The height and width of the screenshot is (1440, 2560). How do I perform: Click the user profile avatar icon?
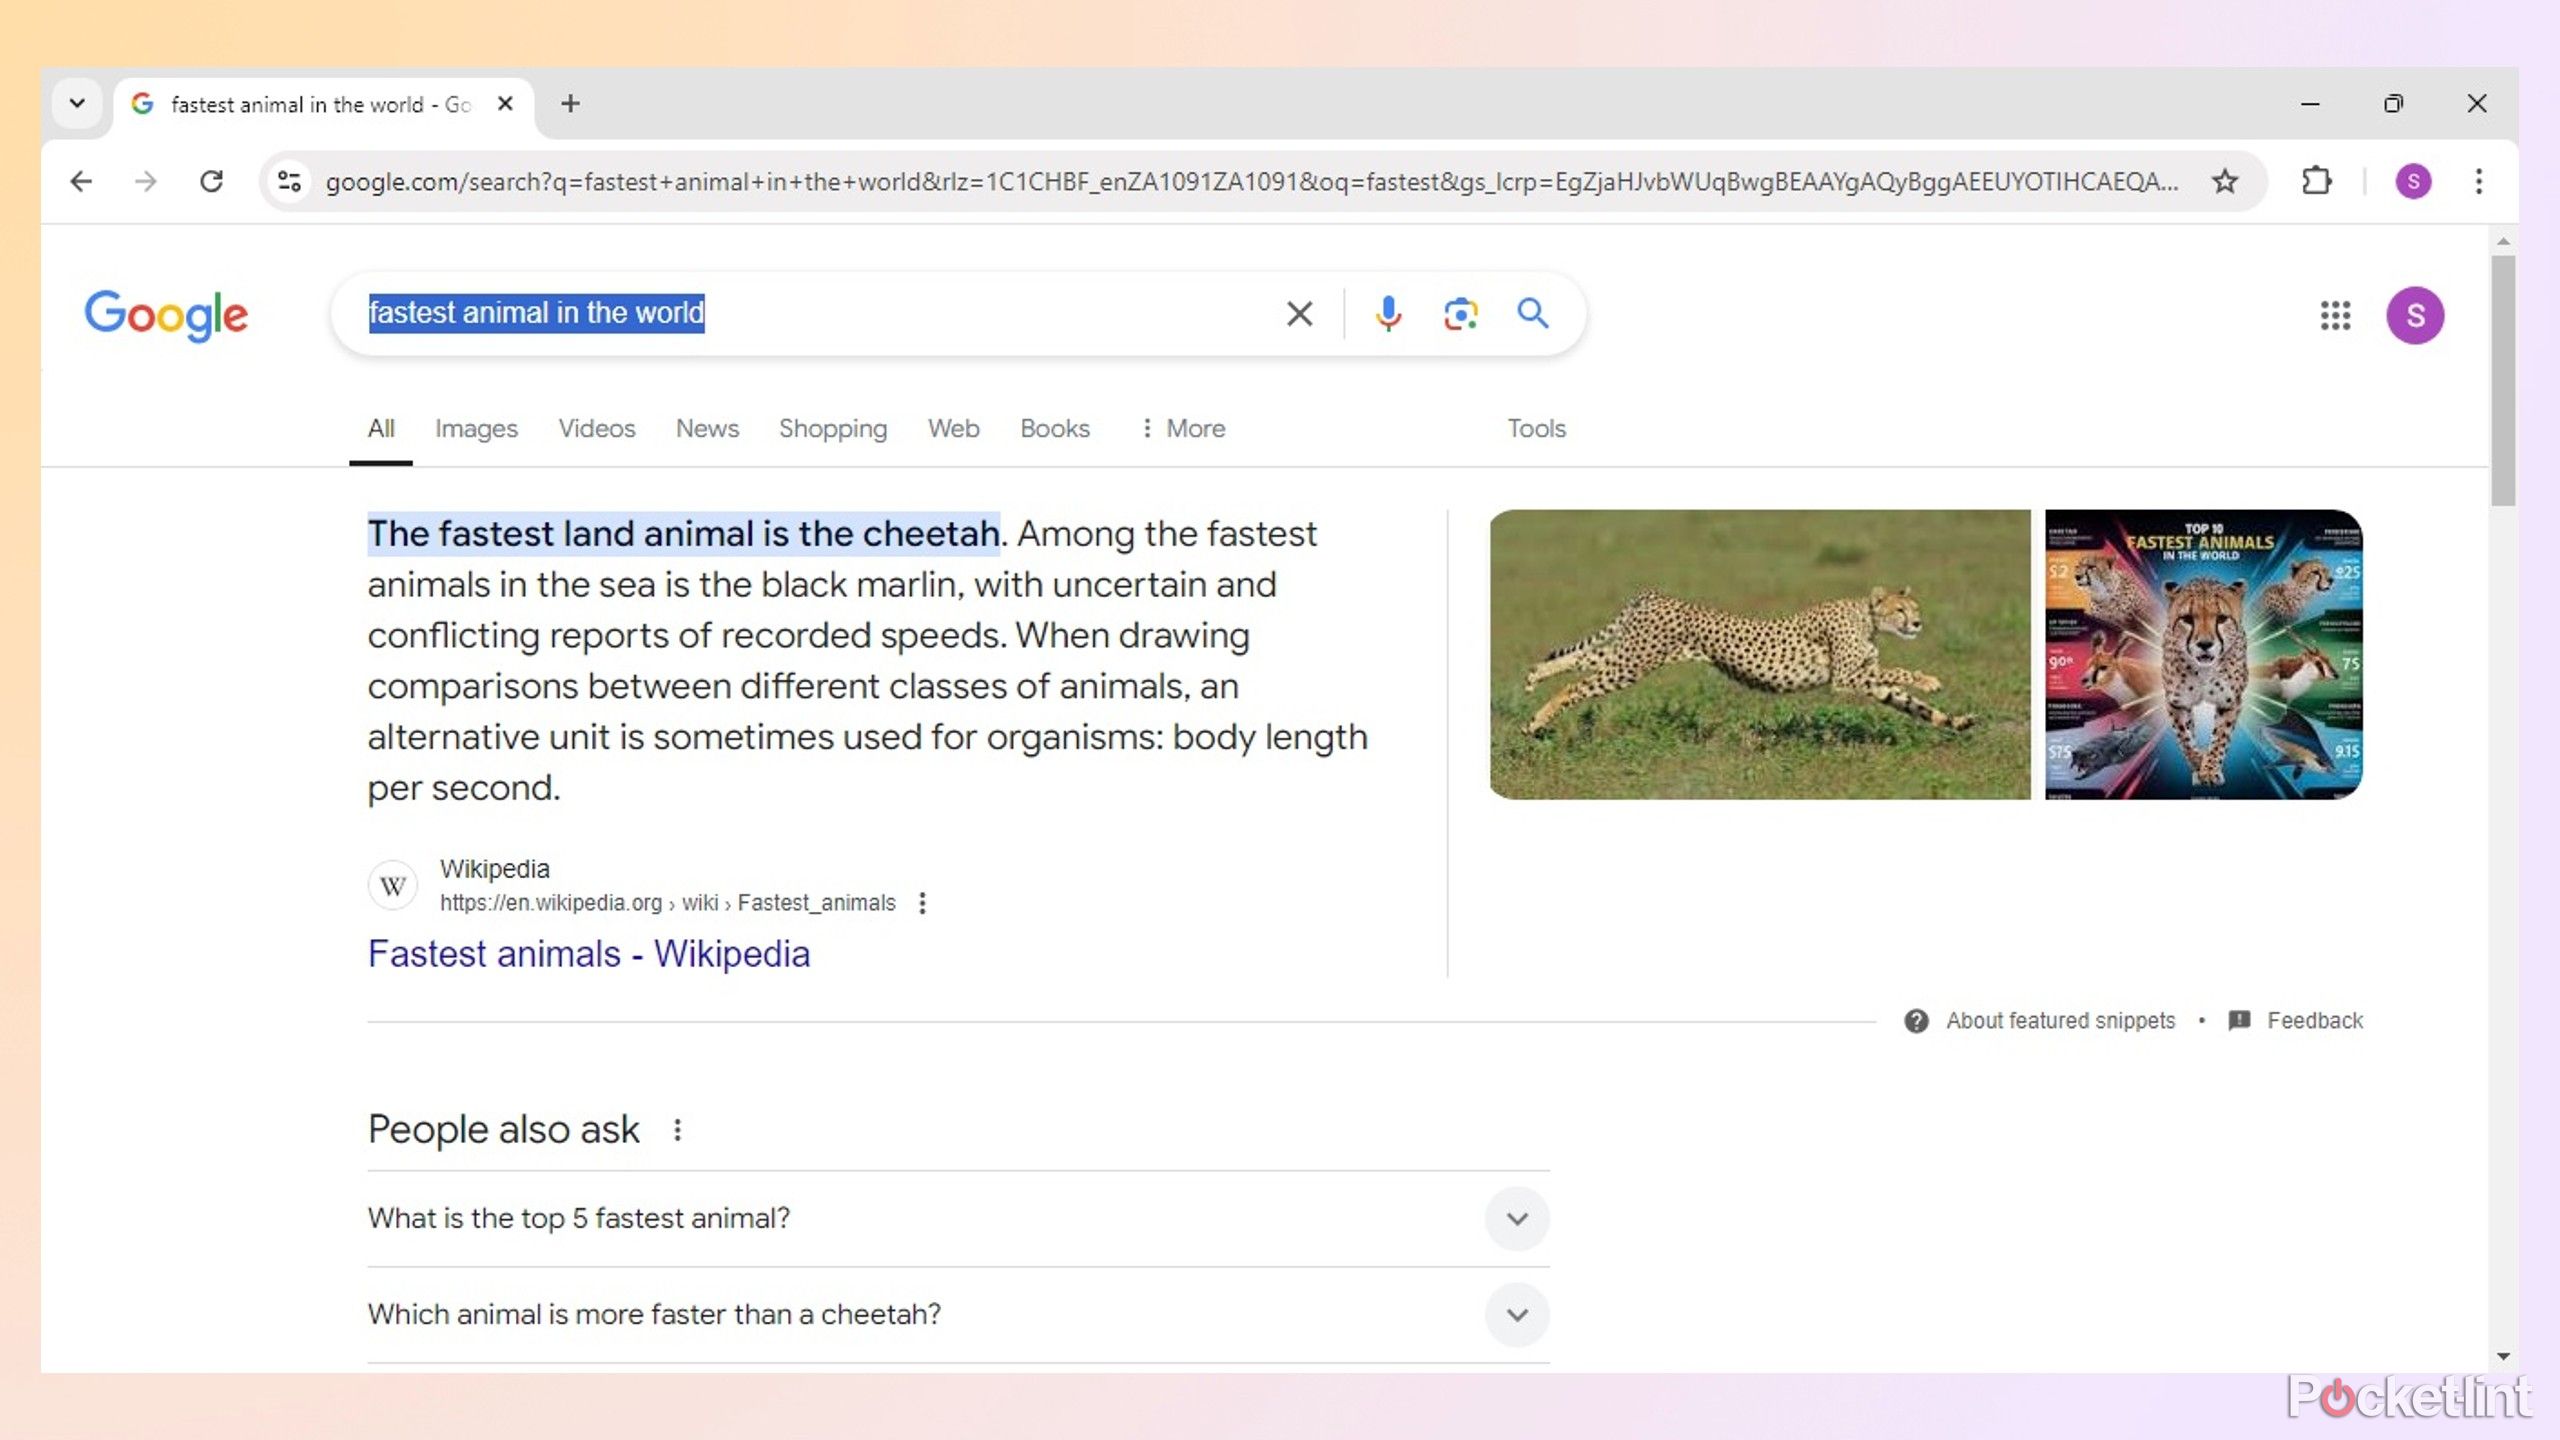(2416, 315)
